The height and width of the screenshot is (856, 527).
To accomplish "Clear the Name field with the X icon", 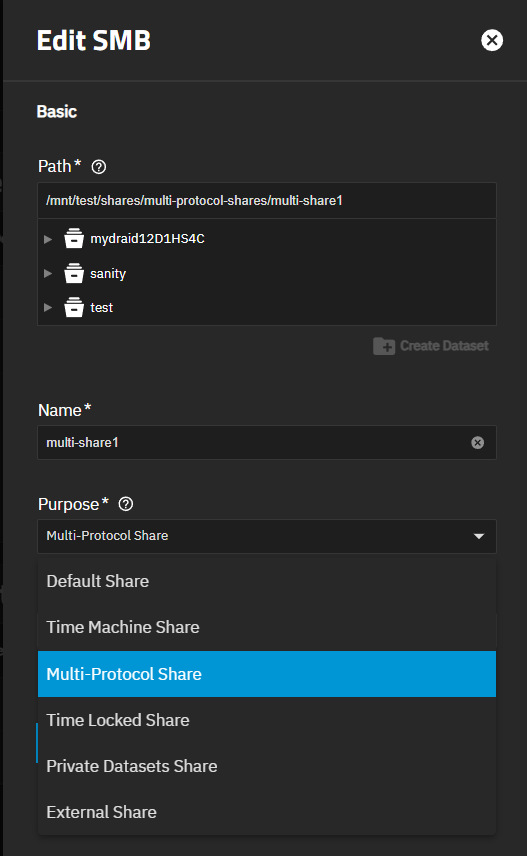I will click(477, 443).
